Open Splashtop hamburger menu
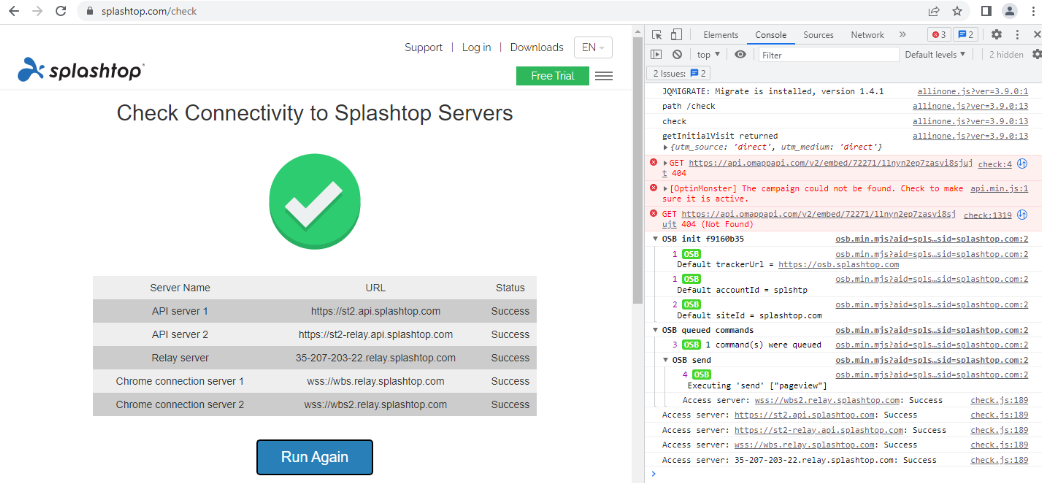Image resolution: width=1042 pixels, height=483 pixels. 603,76
